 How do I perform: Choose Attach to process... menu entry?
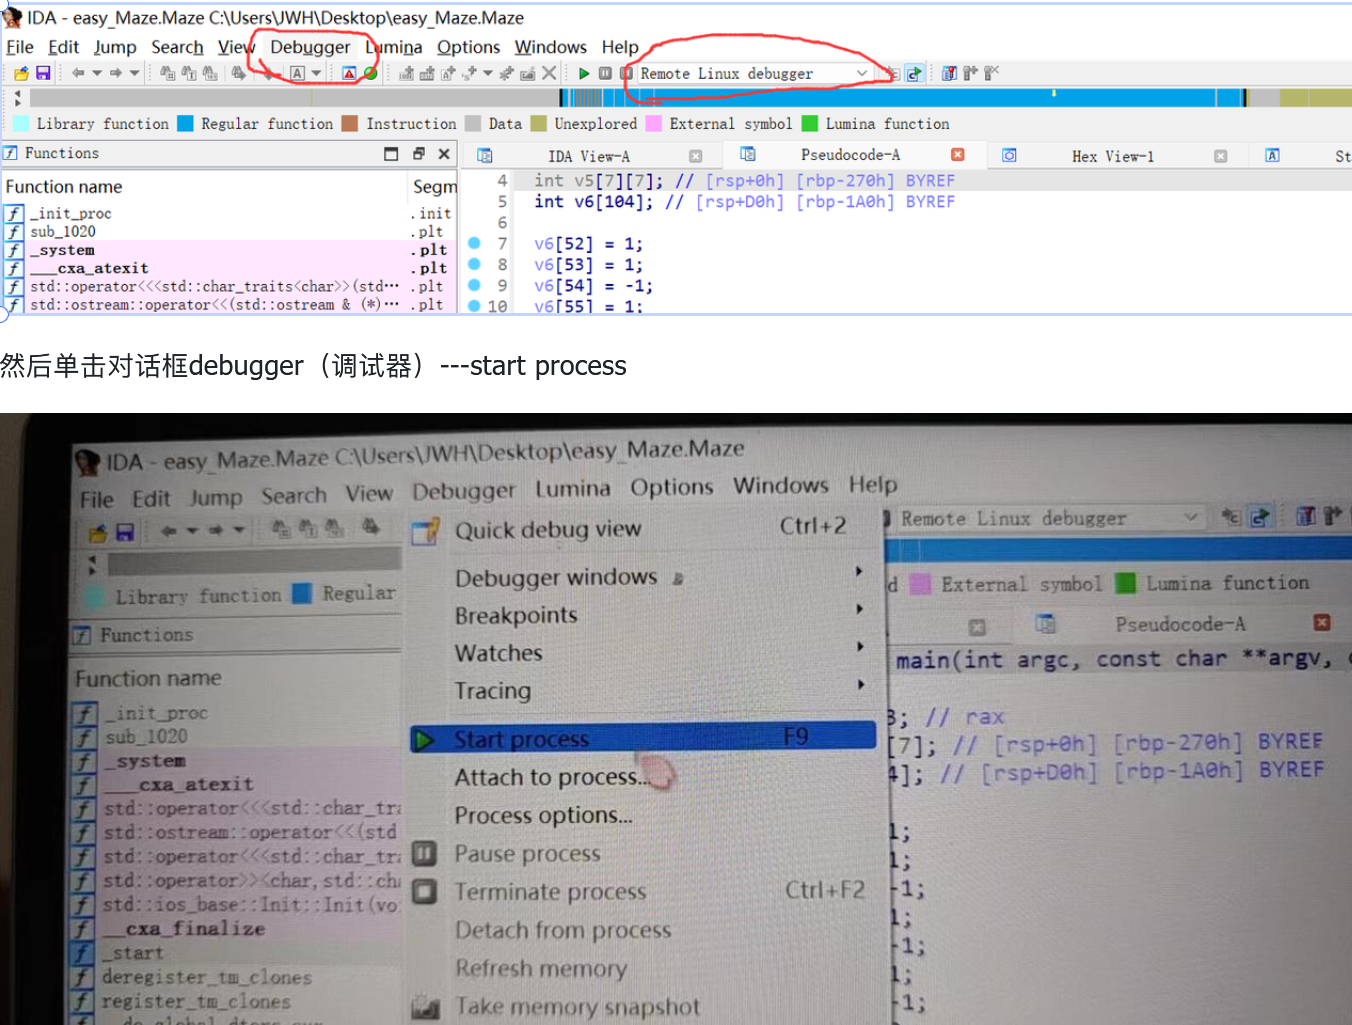(552, 777)
